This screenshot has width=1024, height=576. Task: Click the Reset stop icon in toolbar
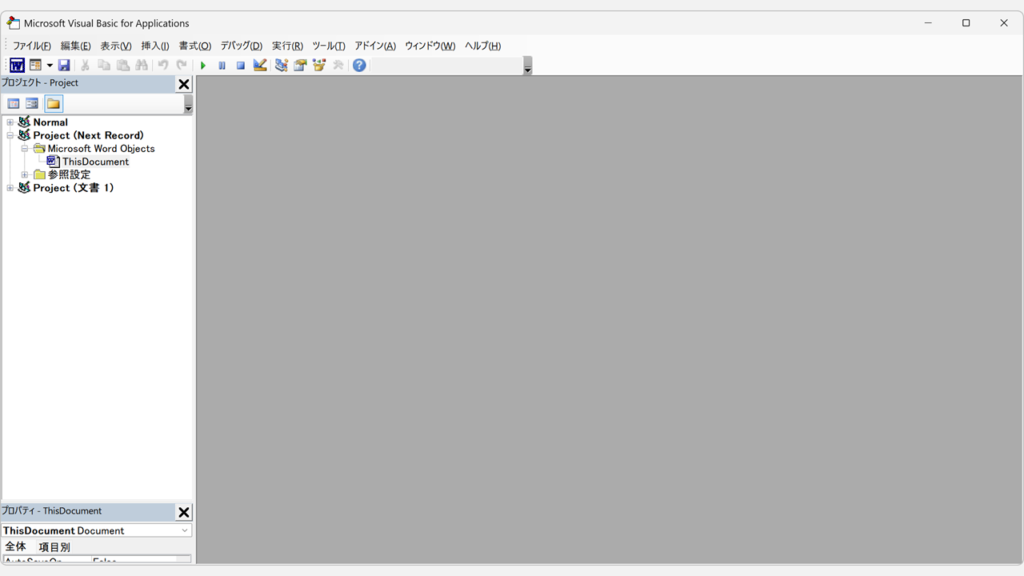[241, 65]
